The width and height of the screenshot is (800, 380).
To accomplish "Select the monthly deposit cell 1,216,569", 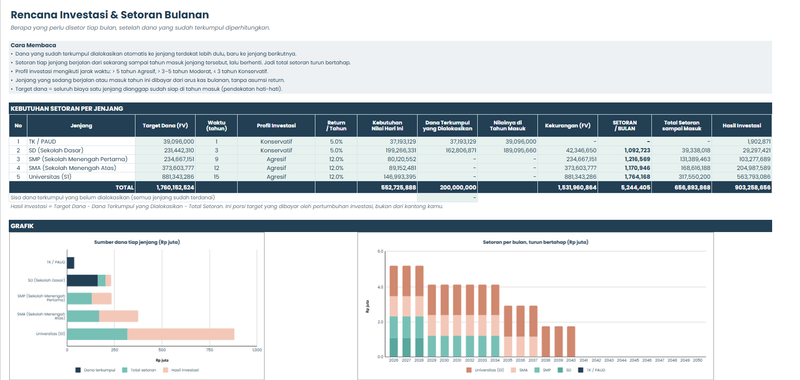I will 625,159.
